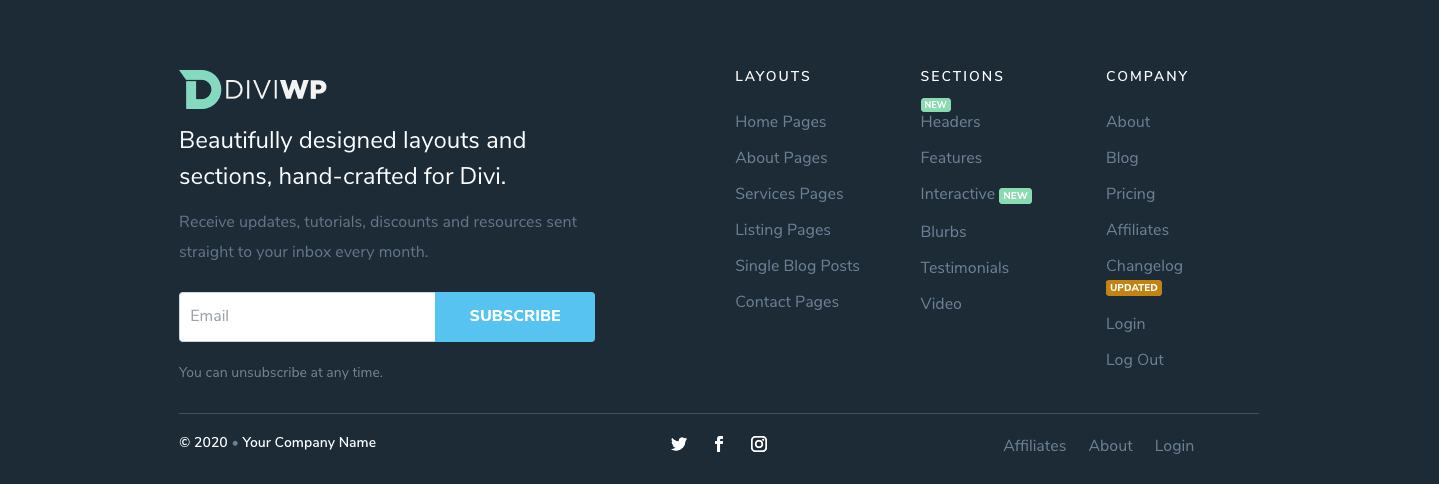Viewport: 1439px width, 484px height.
Task: Focus the Email input field
Action: [x=307, y=316]
